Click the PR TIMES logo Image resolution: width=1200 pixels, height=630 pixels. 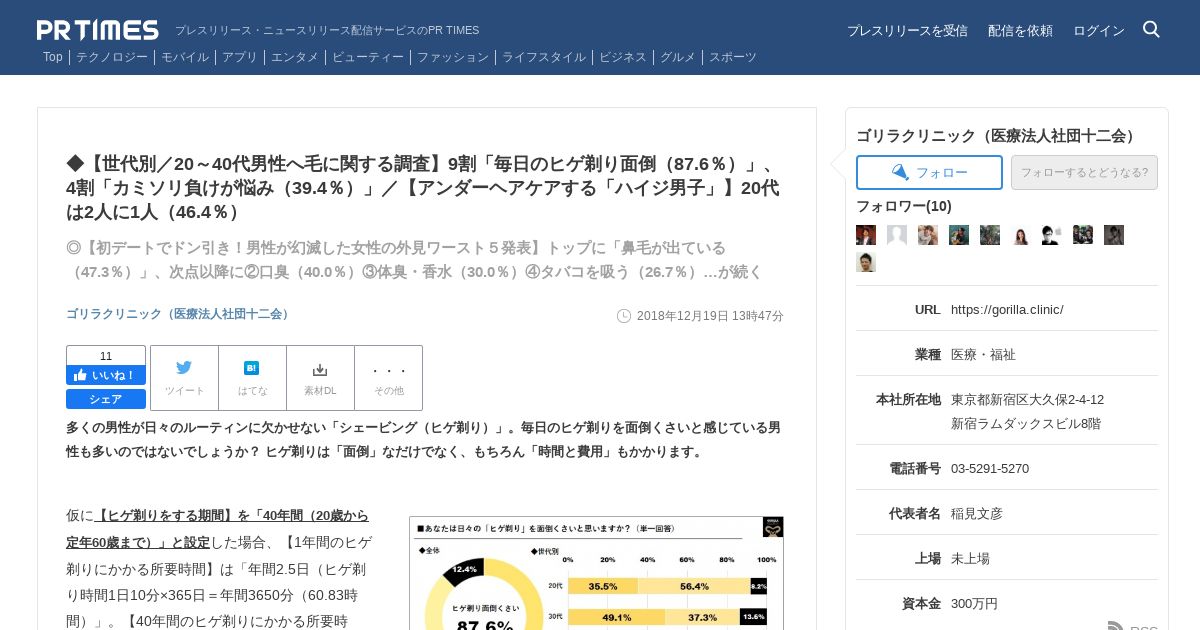[x=98, y=30]
